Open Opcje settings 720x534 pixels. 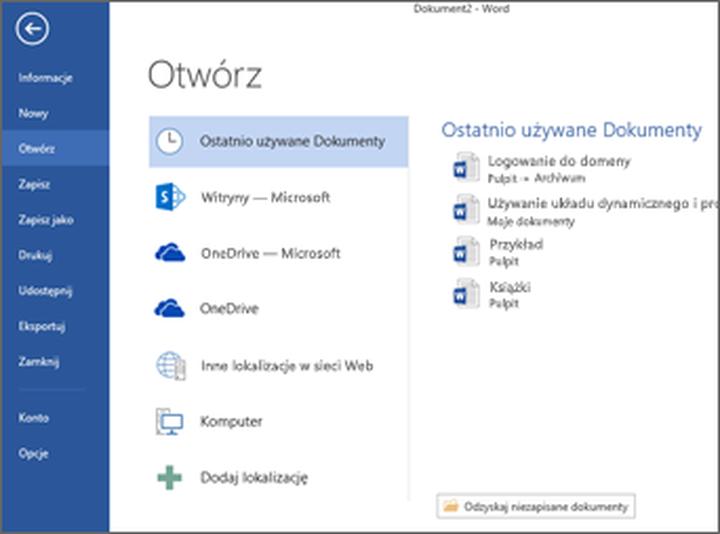pos(33,454)
